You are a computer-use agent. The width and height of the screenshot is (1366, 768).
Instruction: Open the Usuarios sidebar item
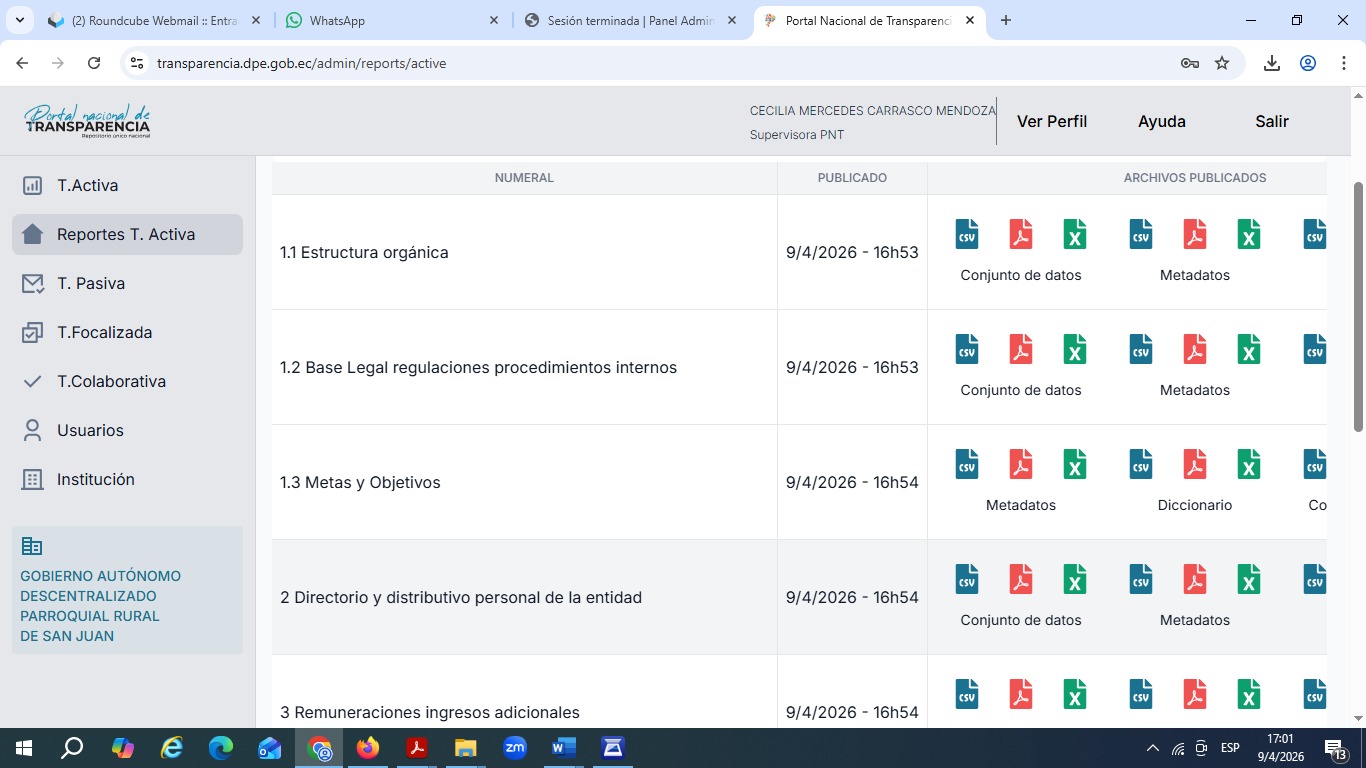pos(90,430)
